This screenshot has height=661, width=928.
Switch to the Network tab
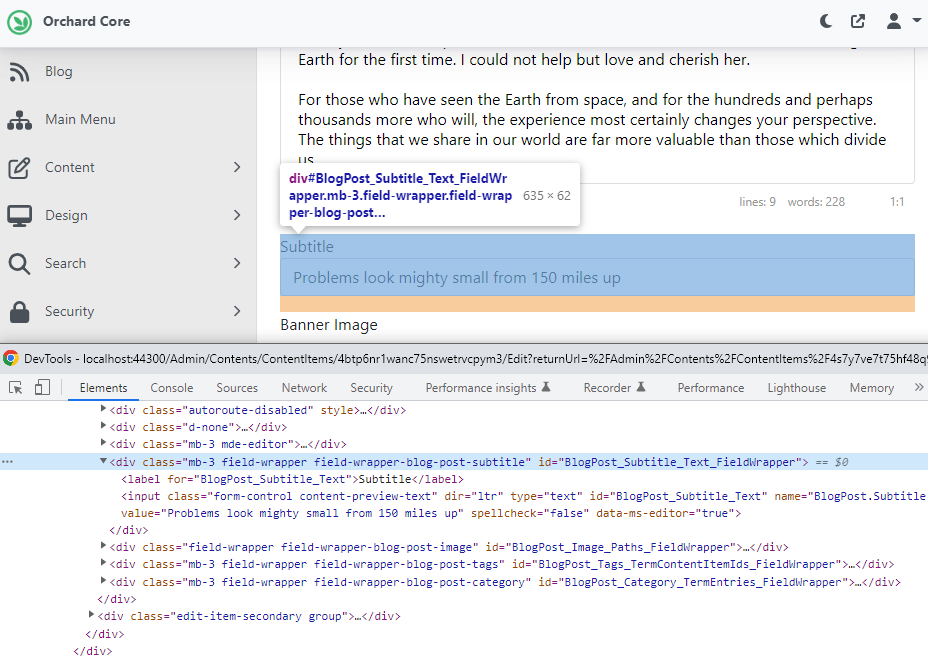pyautogui.click(x=304, y=388)
